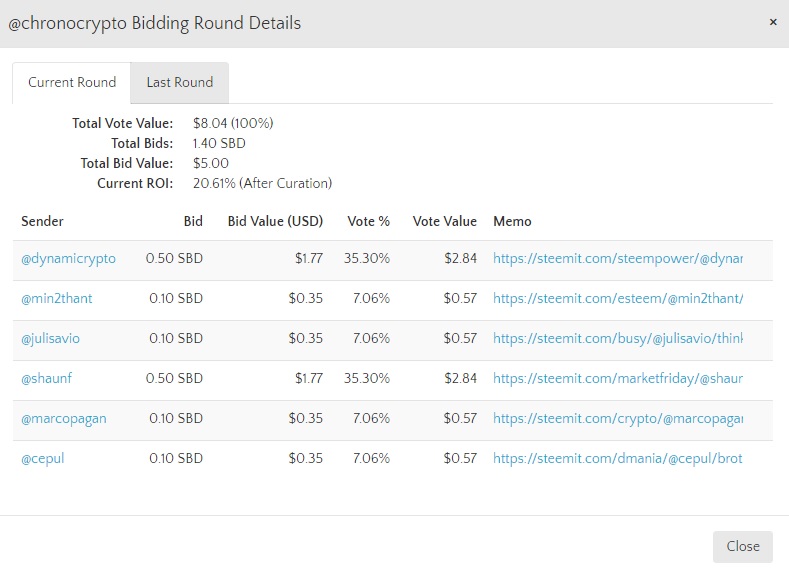Image resolution: width=789 pixels, height=578 pixels.
Task: Open the busy memo link for julisavio
Action: coord(617,339)
